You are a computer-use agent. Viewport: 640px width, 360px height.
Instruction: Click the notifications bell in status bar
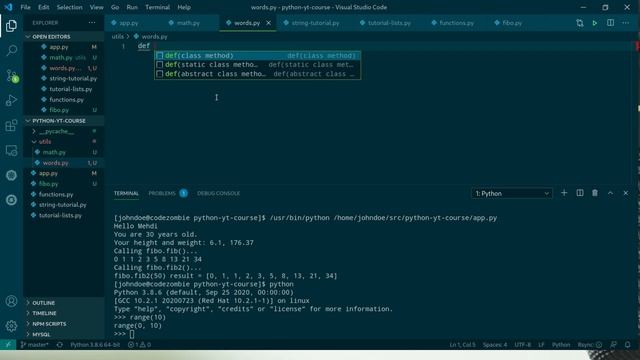(x=628, y=344)
